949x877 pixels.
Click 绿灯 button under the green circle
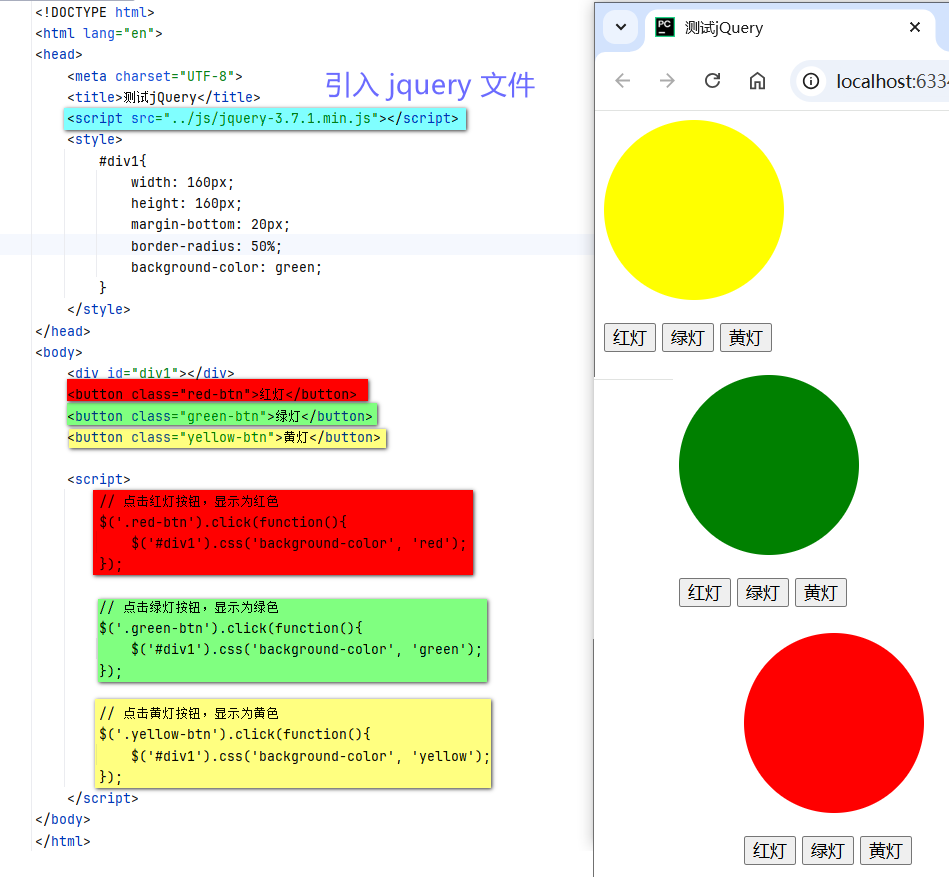[763, 593]
